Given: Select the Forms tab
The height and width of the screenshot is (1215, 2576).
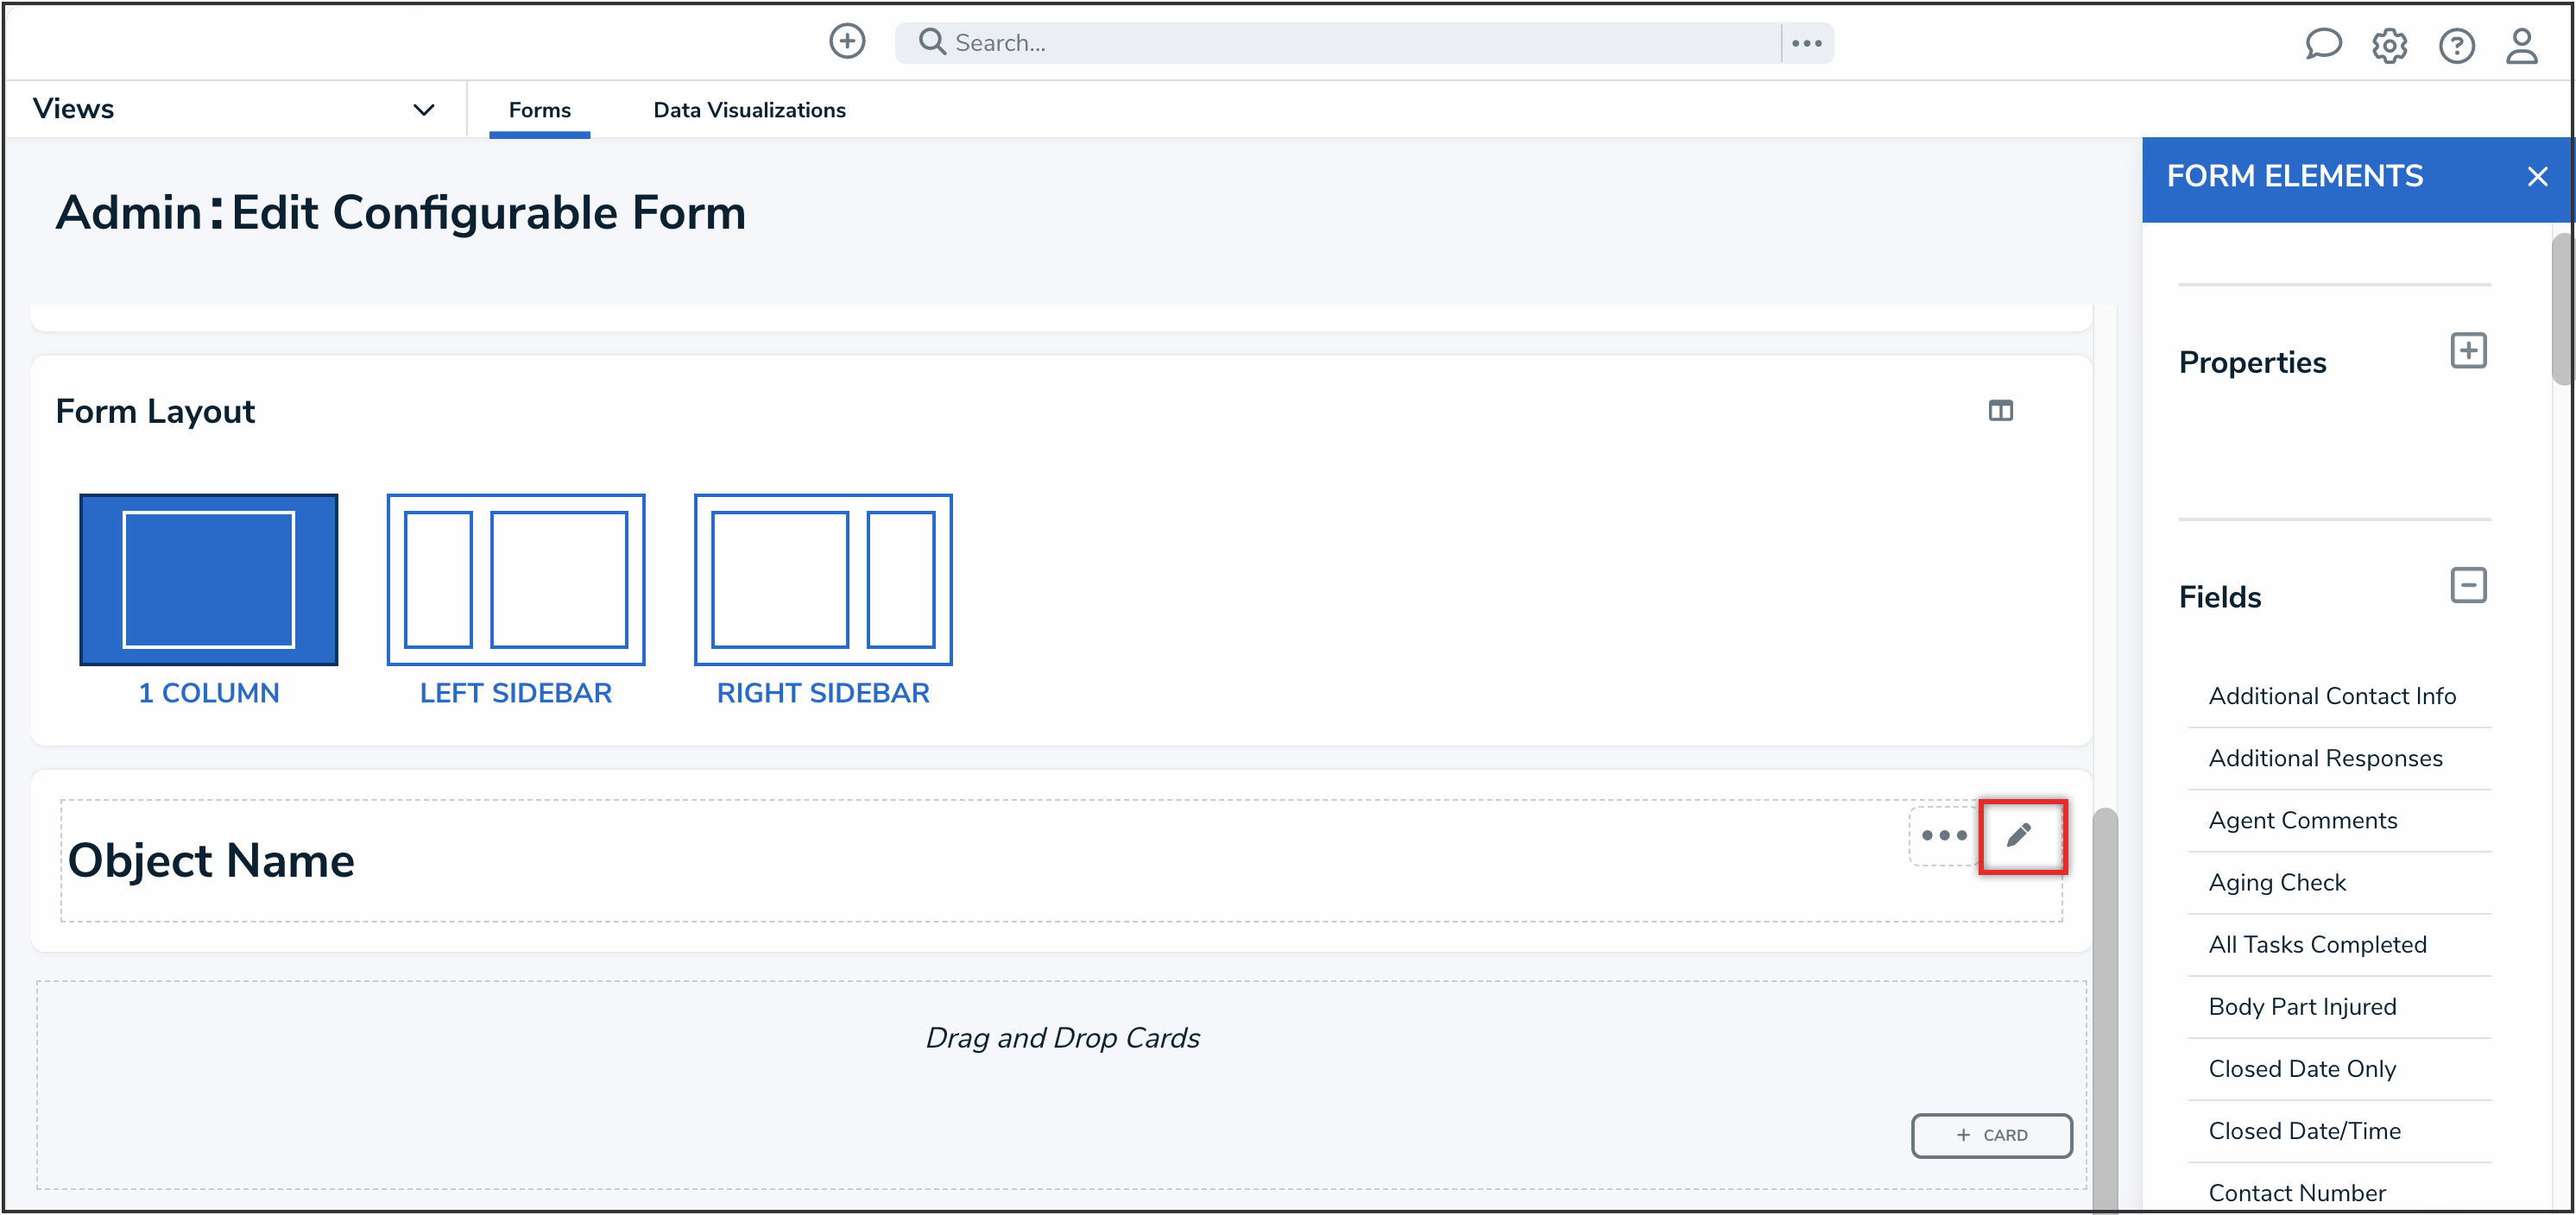Looking at the screenshot, I should [x=539, y=110].
